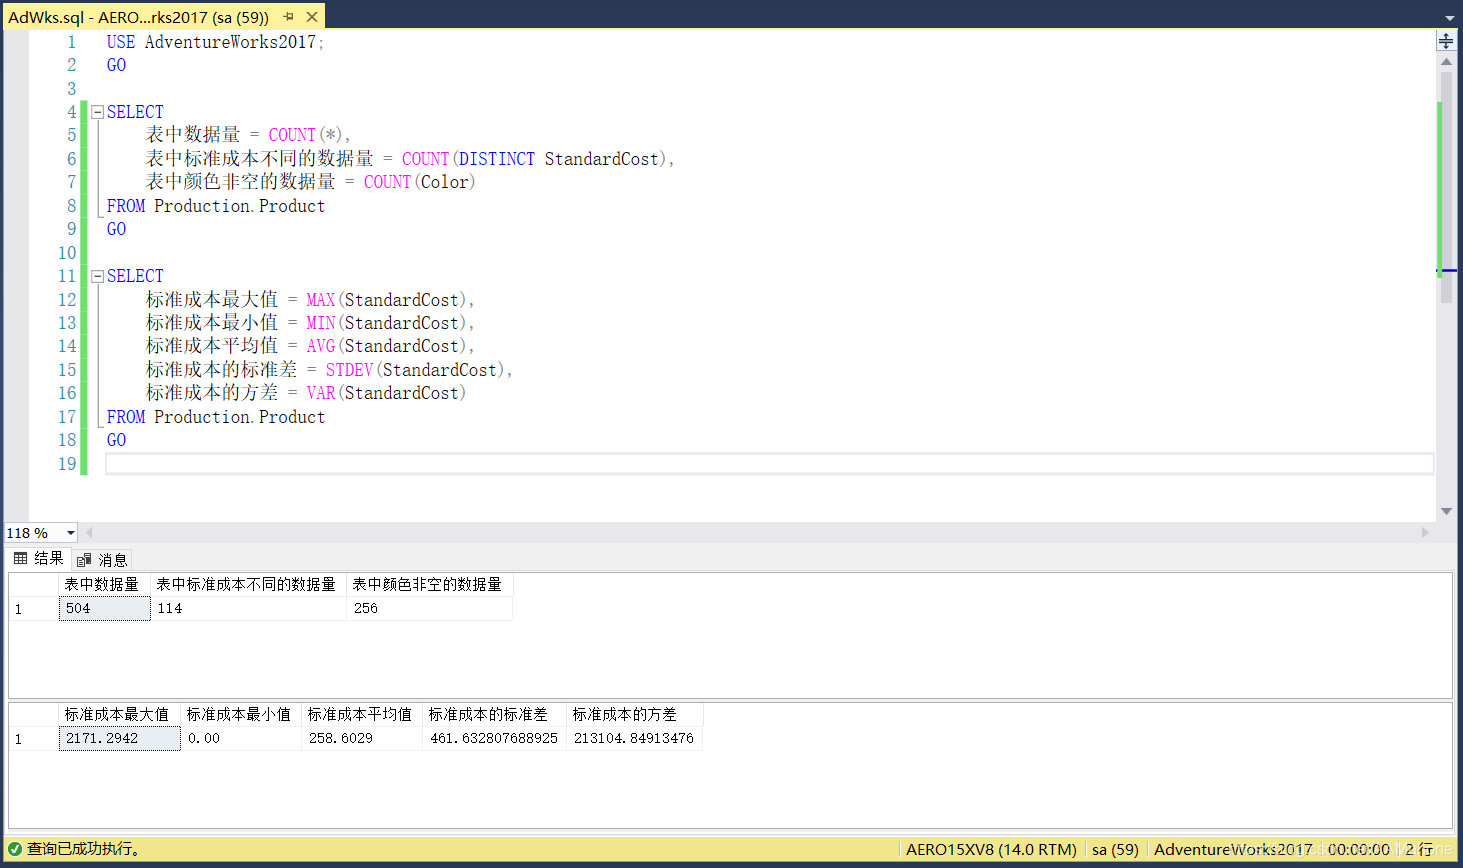Pin the AdWks.sql document tab
The image size is (1463, 868).
click(288, 17)
